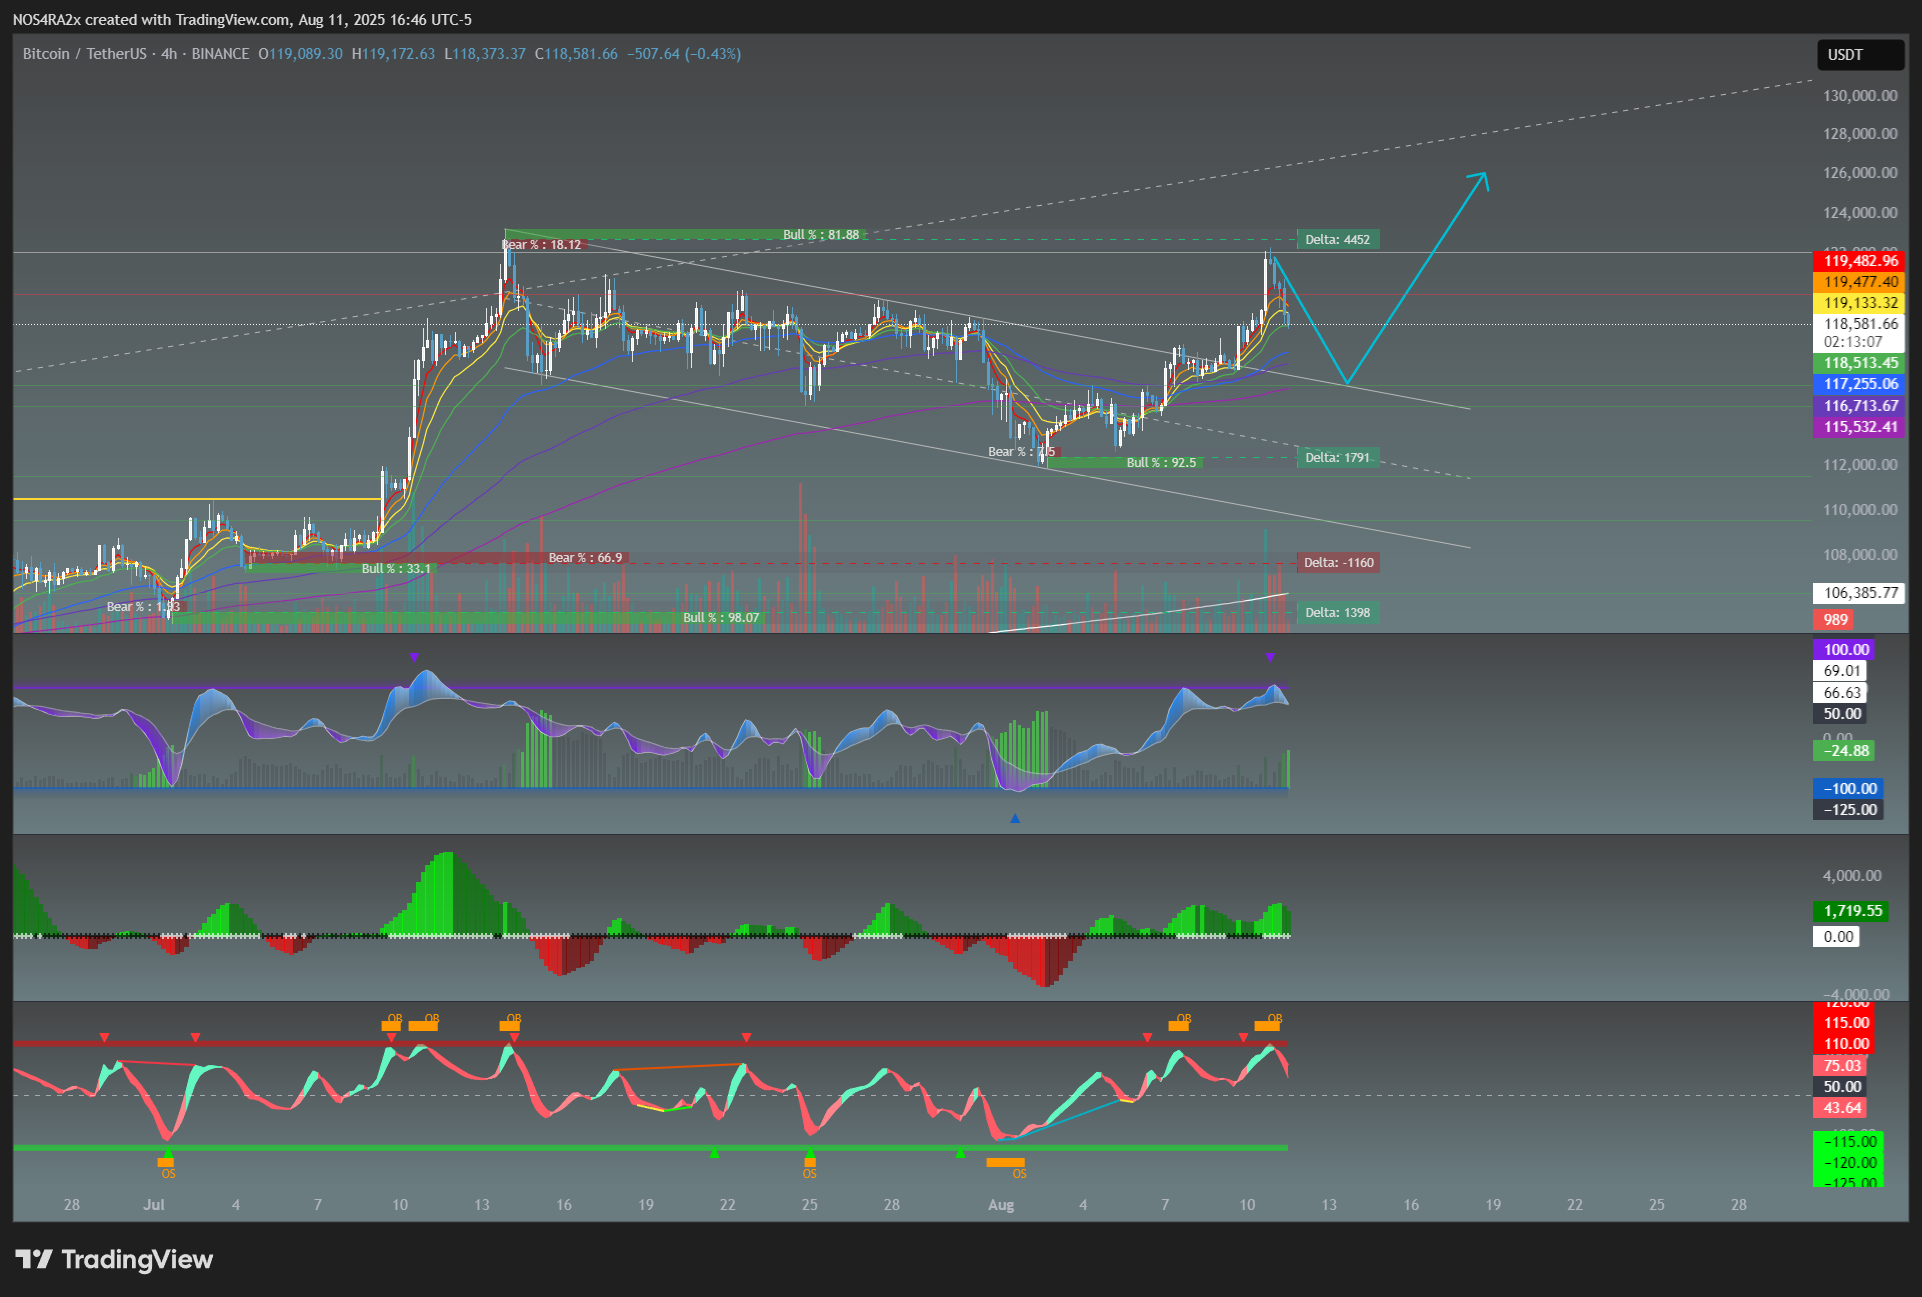
Task: Select the orange 119,477.40 price label
Action: [x=1859, y=282]
